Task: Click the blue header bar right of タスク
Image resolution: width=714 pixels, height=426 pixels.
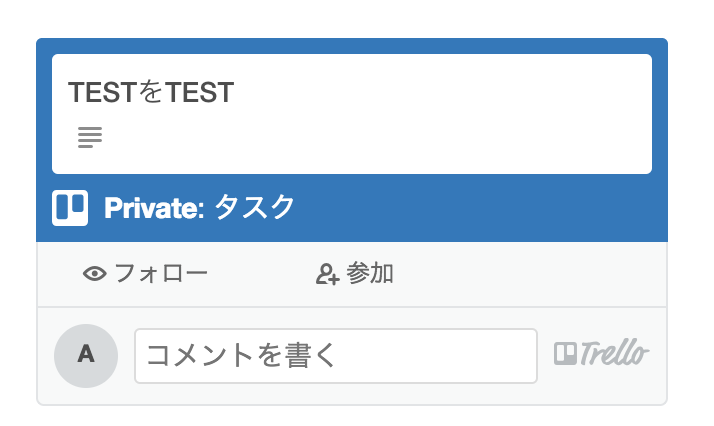Action: pyautogui.click(x=480, y=208)
